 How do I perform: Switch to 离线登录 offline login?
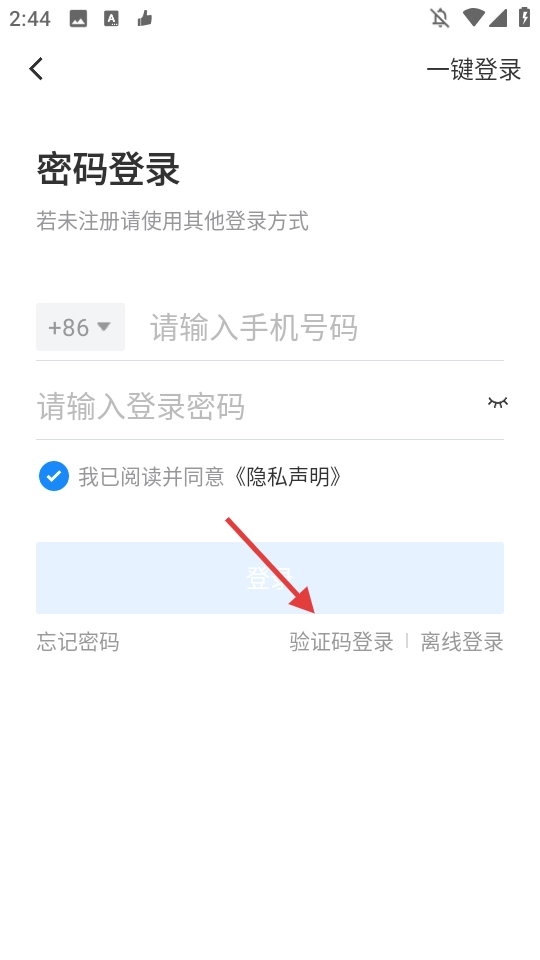462,642
